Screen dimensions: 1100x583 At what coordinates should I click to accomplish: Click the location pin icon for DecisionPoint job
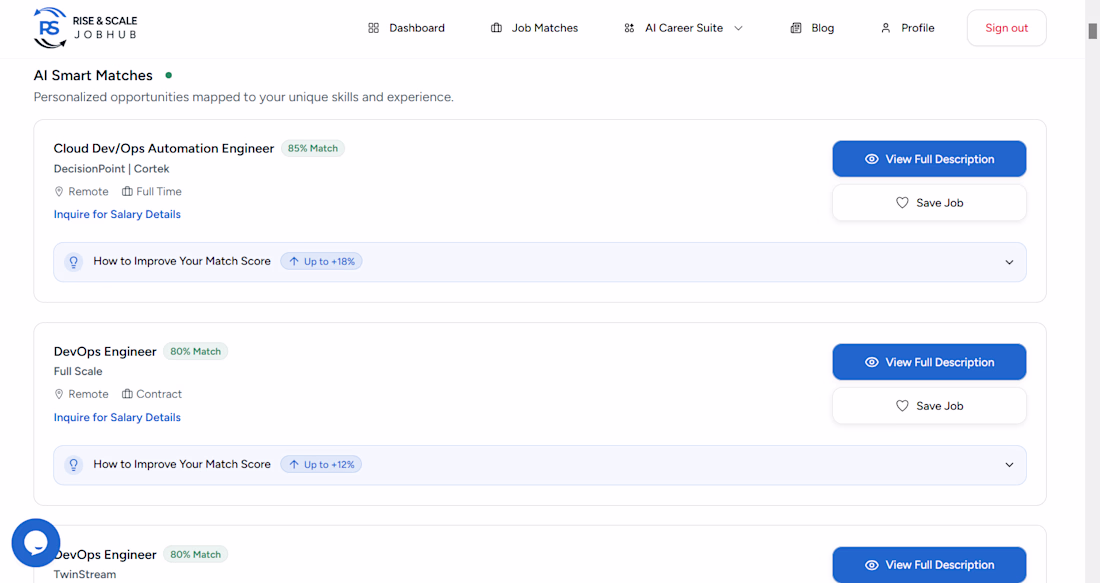coord(59,192)
